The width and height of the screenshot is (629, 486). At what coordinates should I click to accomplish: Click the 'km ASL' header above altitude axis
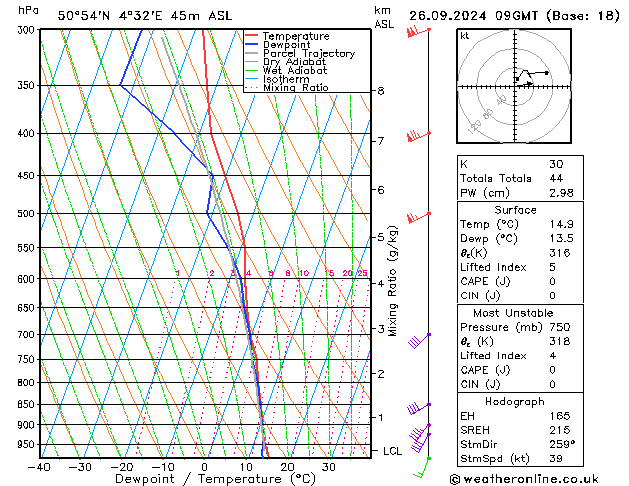tap(383, 17)
